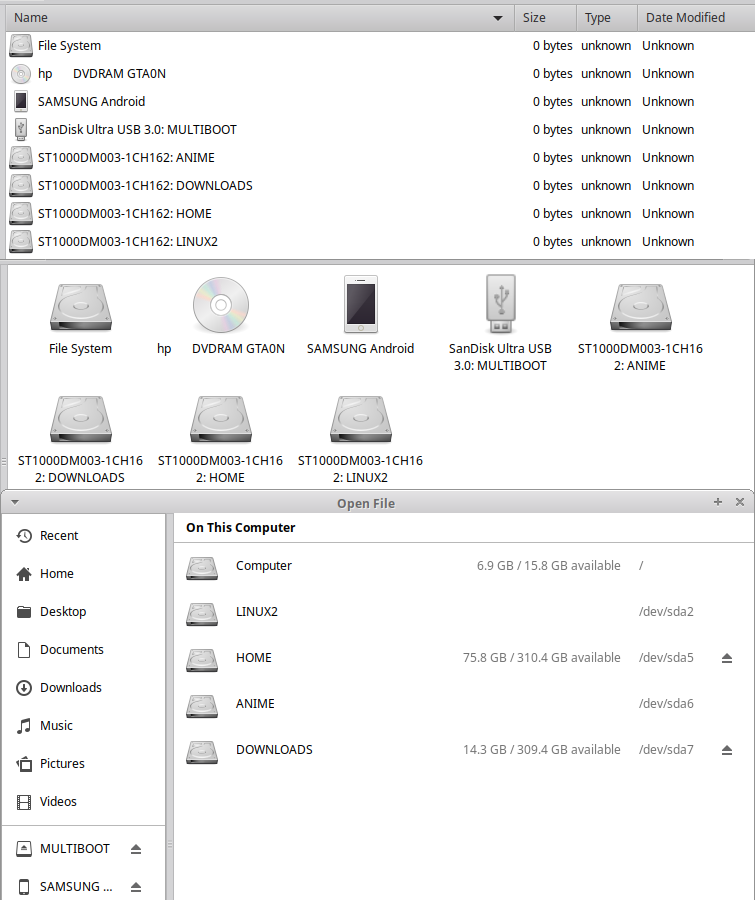Eject the DOWNLOADS volume on /dev/sda7
Screen dimensions: 755x900
pyautogui.click(x=727, y=750)
